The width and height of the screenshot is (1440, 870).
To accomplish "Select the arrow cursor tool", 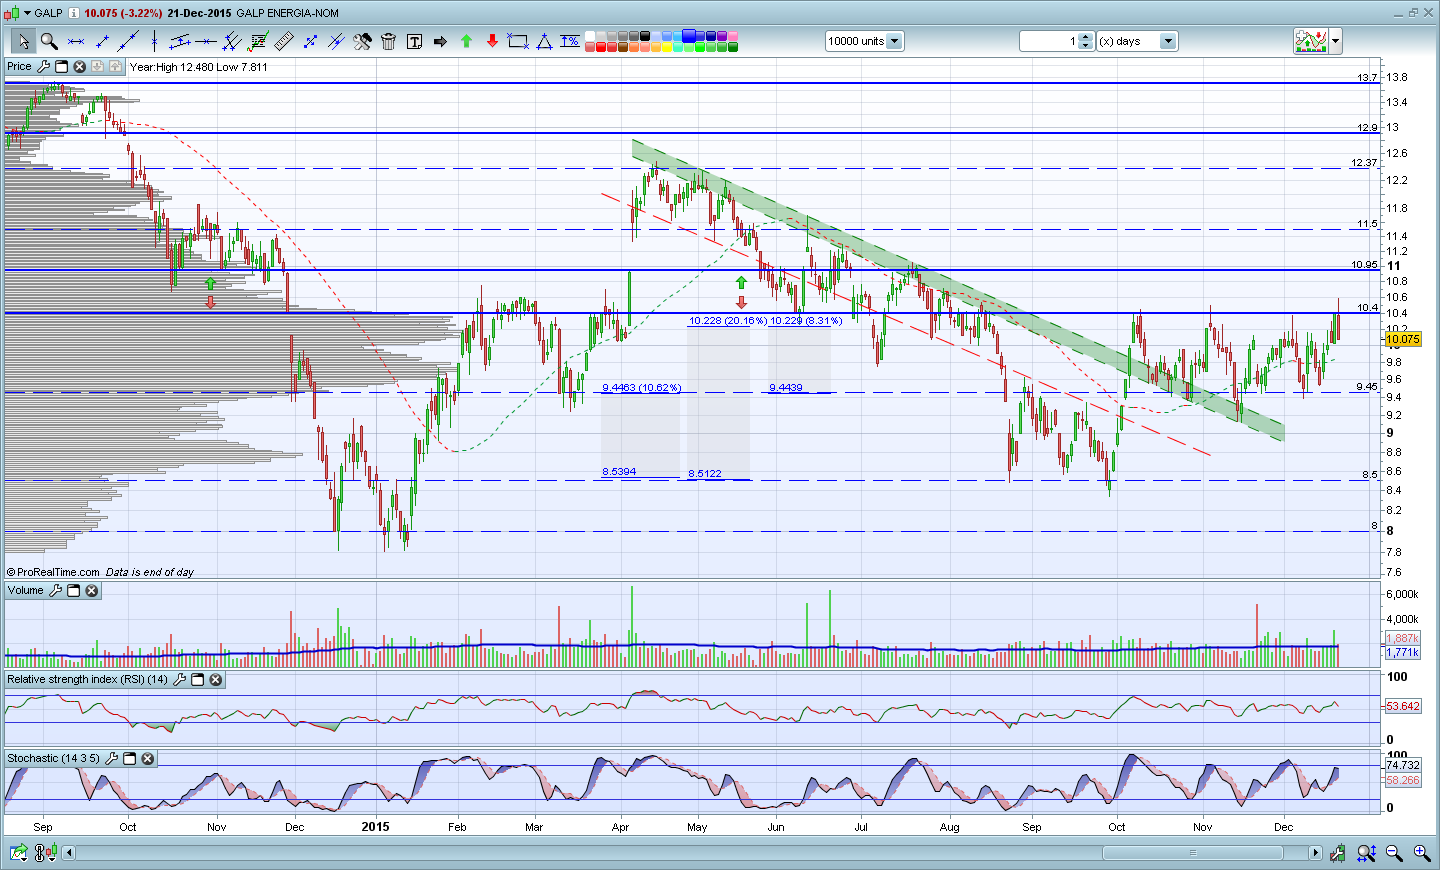I will pos(23,41).
